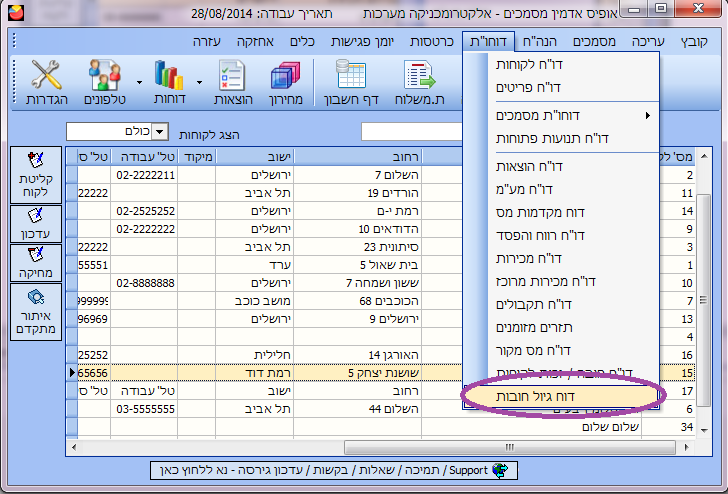Click the רחוב column header
Image resolution: width=728 pixels, height=494 pixels.
tap(358, 157)
